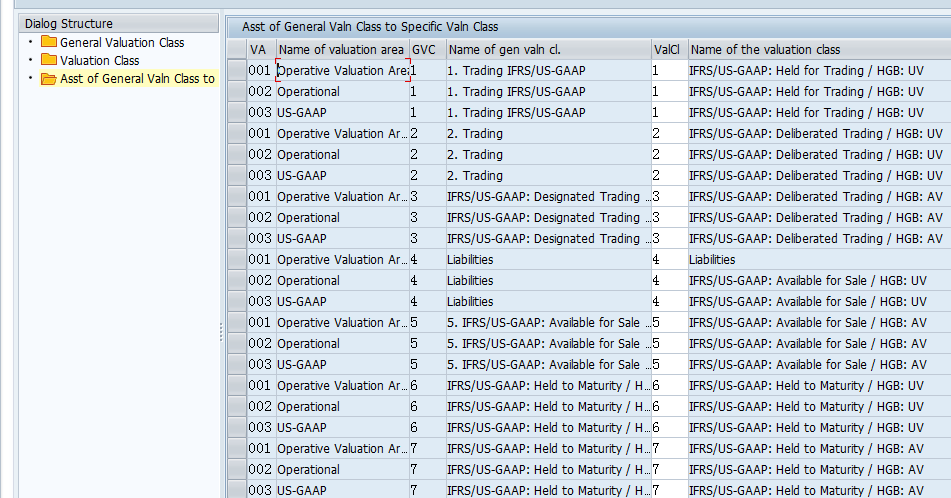Screen dimensions: 951x498
Task: Click the Name of valuation area column header
Action: (x=341, y=49)
